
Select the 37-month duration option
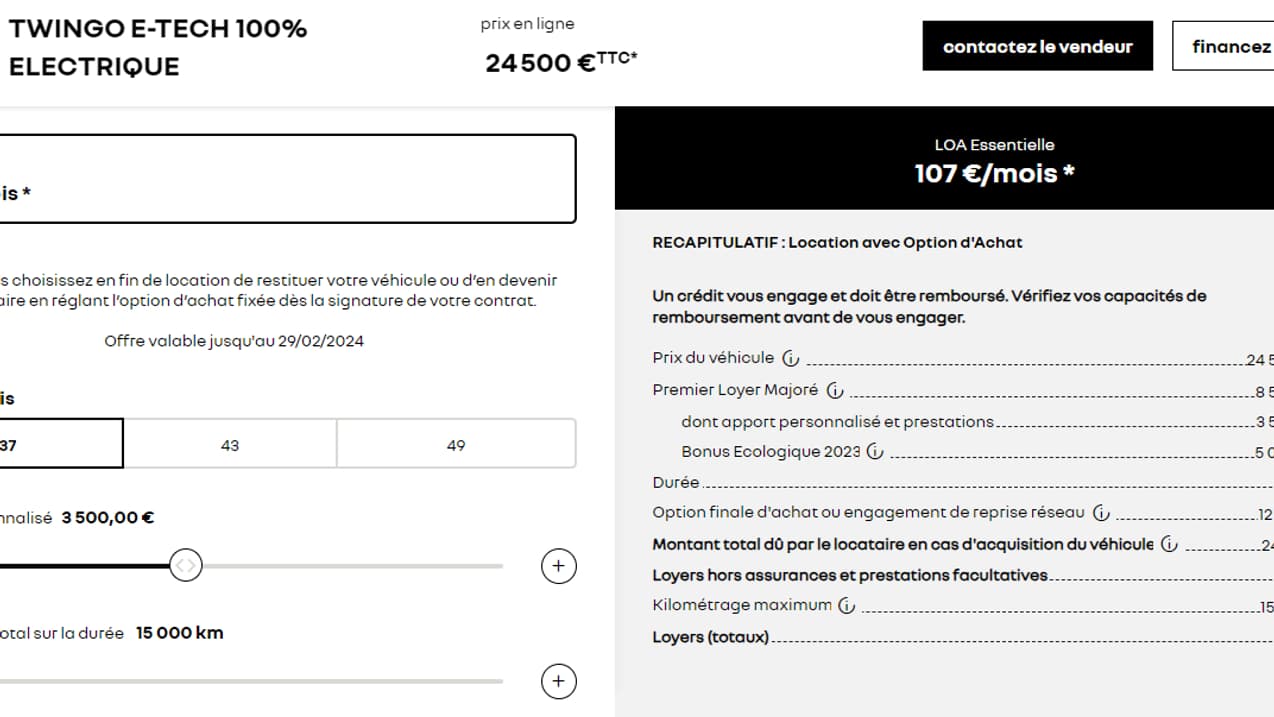[60, 443]
